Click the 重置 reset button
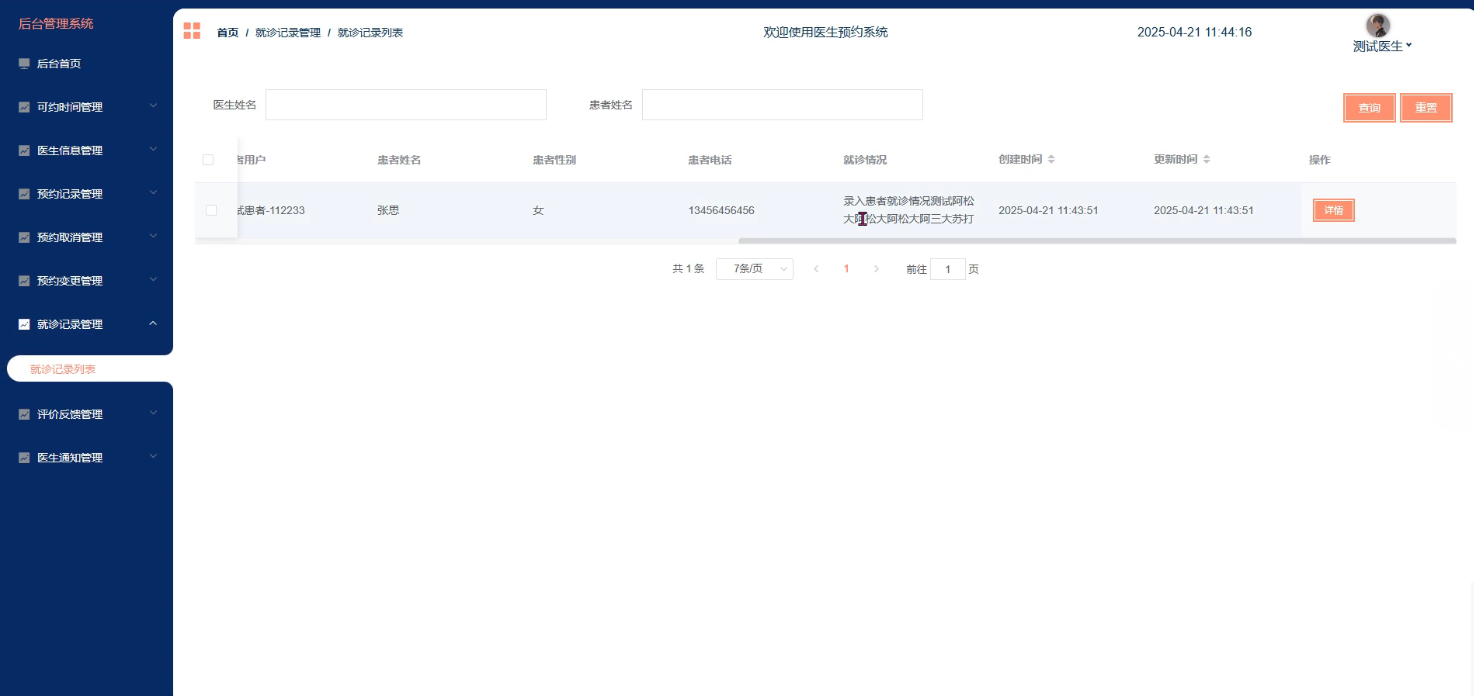Image resolution: width=1474 pixels, height=696 pixels. (1426, 108)
